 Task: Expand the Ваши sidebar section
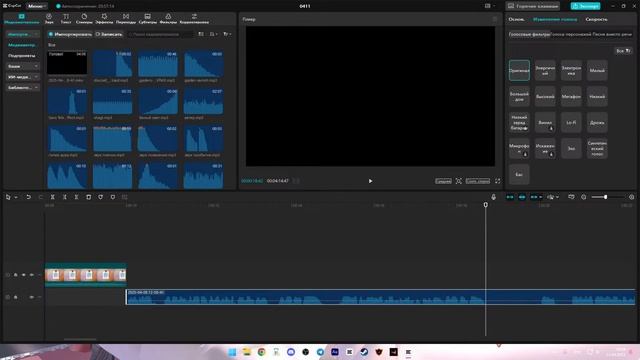pyautogui.click(x=23, y=66)
